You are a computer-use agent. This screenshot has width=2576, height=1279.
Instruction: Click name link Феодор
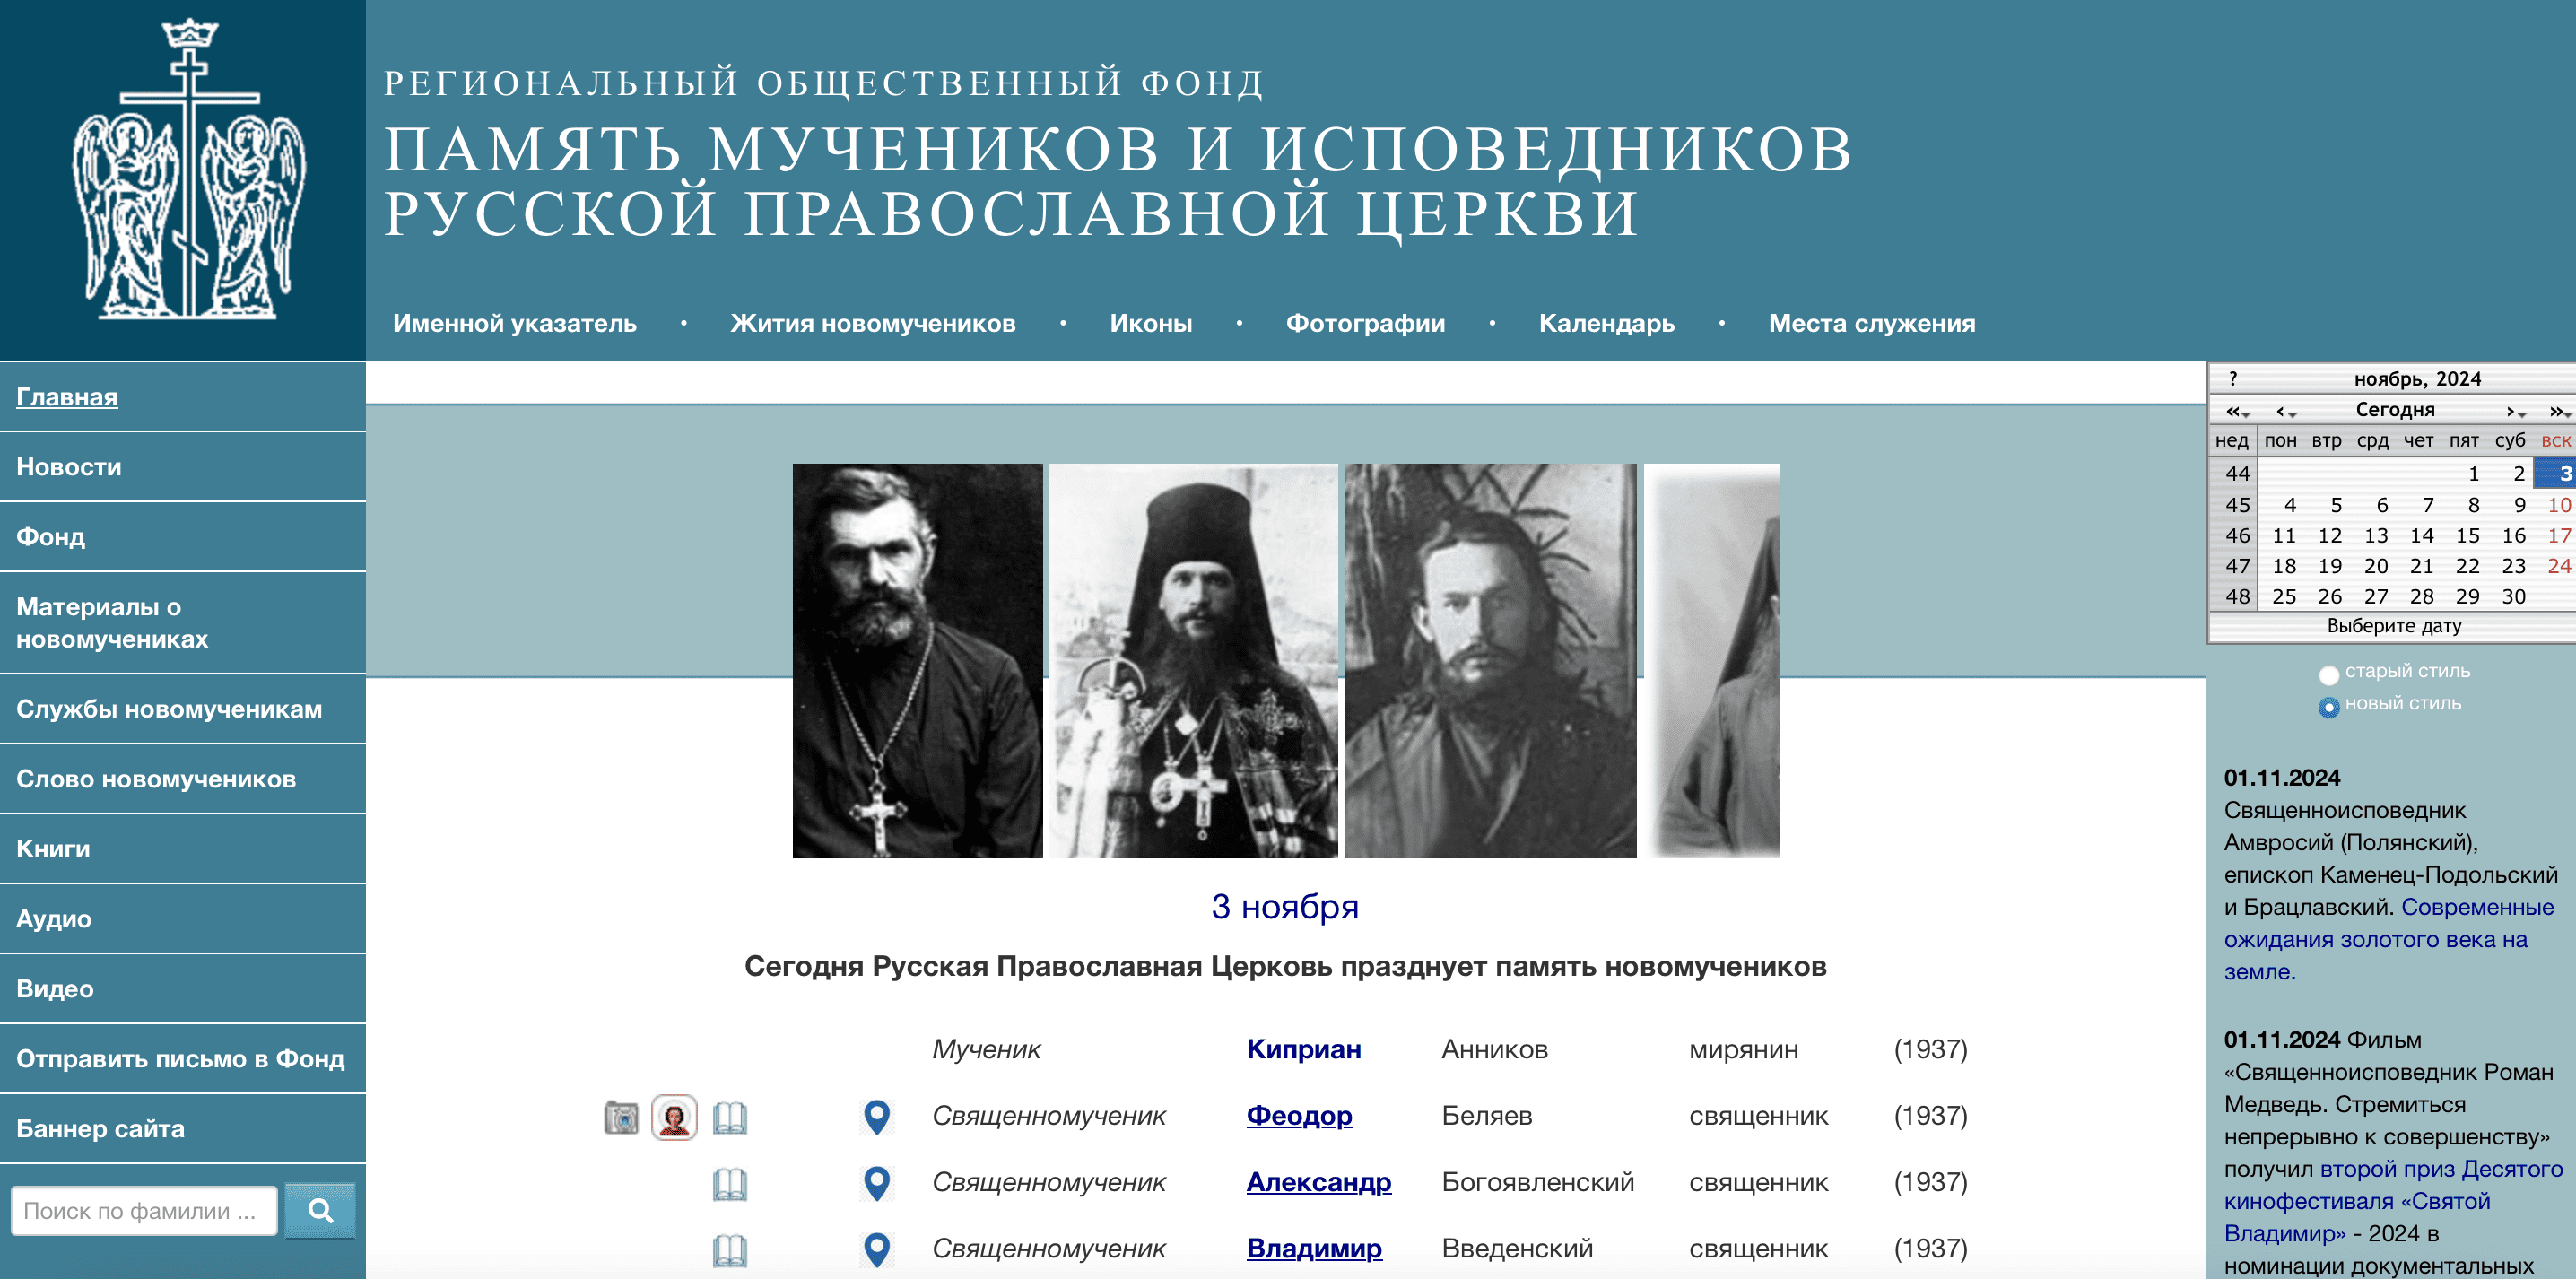tap(1299, 1116)
